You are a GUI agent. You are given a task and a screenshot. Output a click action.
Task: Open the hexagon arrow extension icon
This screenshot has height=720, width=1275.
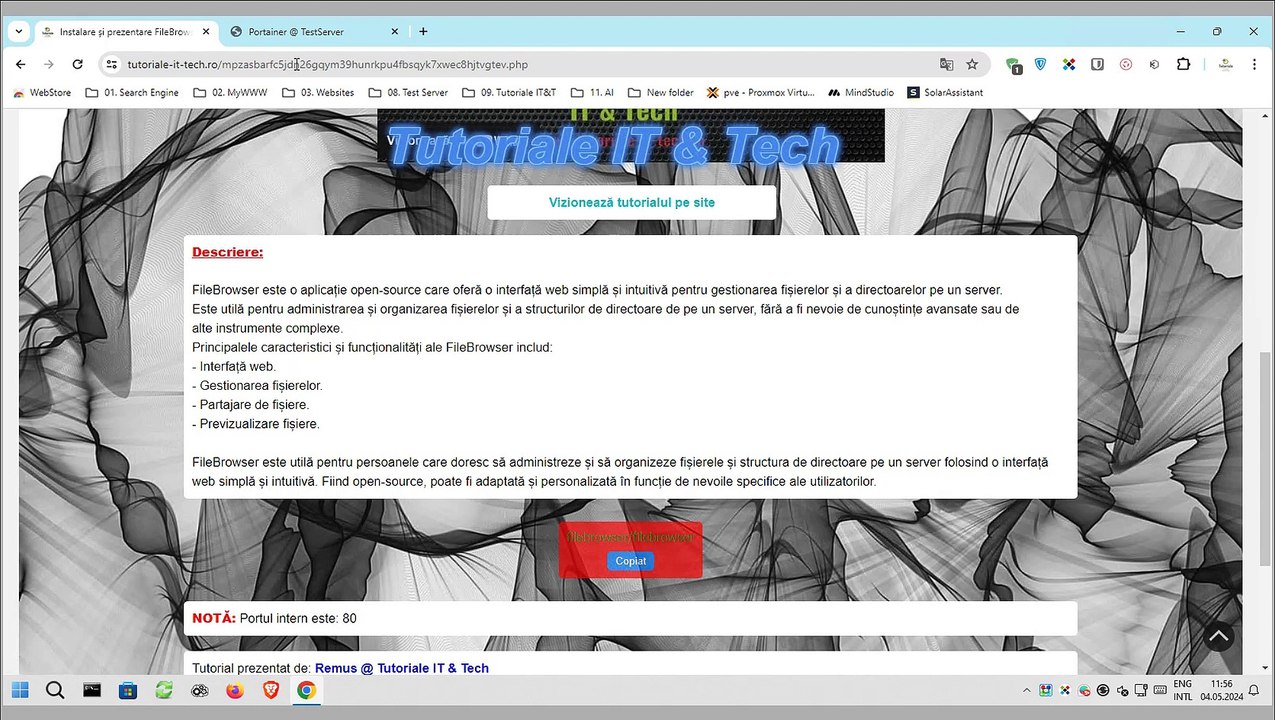(1154, 64)
